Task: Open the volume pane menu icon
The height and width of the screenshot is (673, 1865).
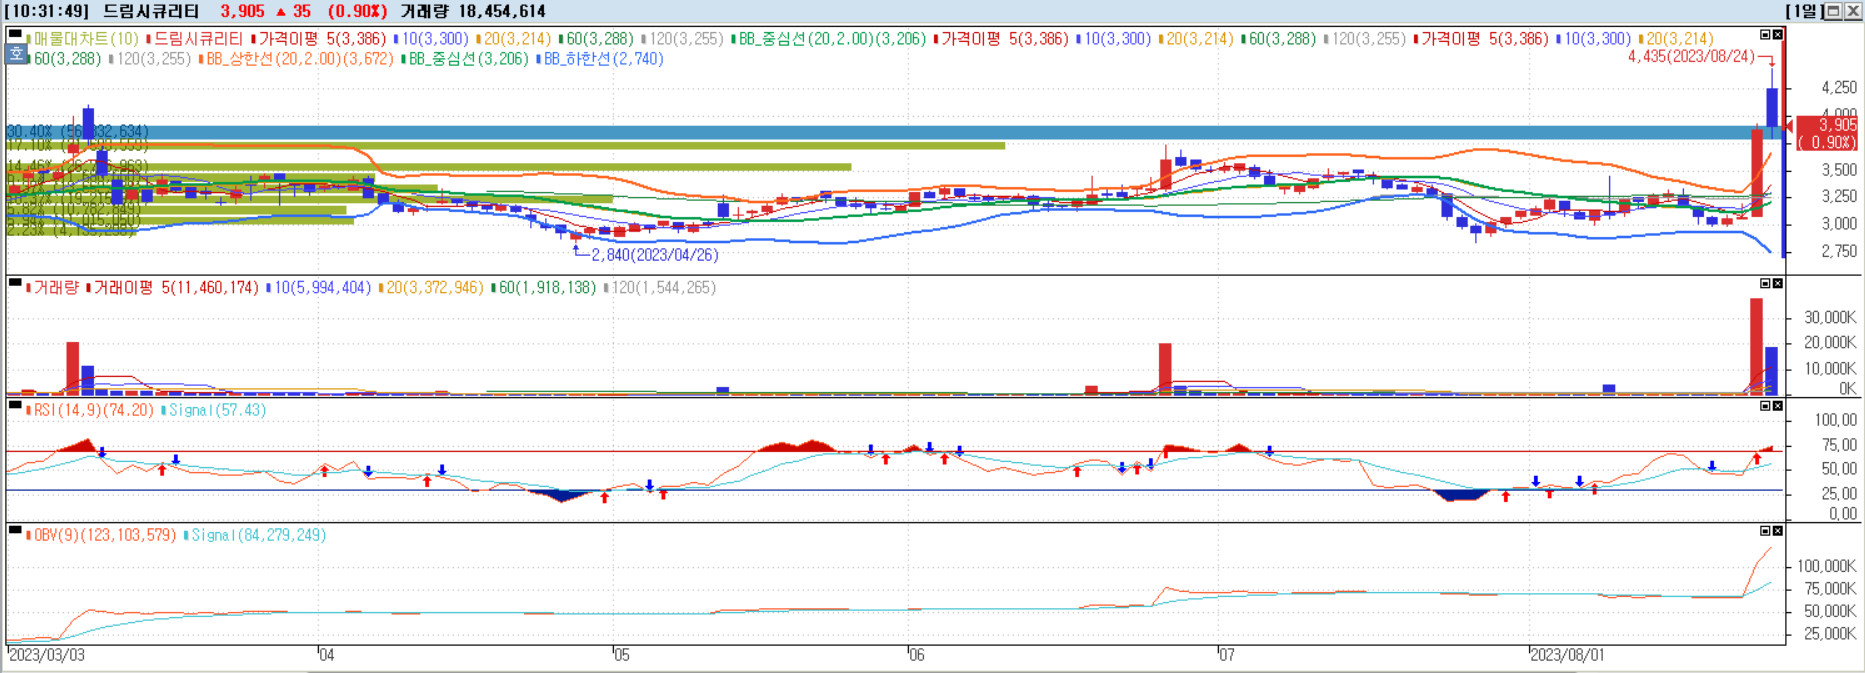Action: pos(15,283)
